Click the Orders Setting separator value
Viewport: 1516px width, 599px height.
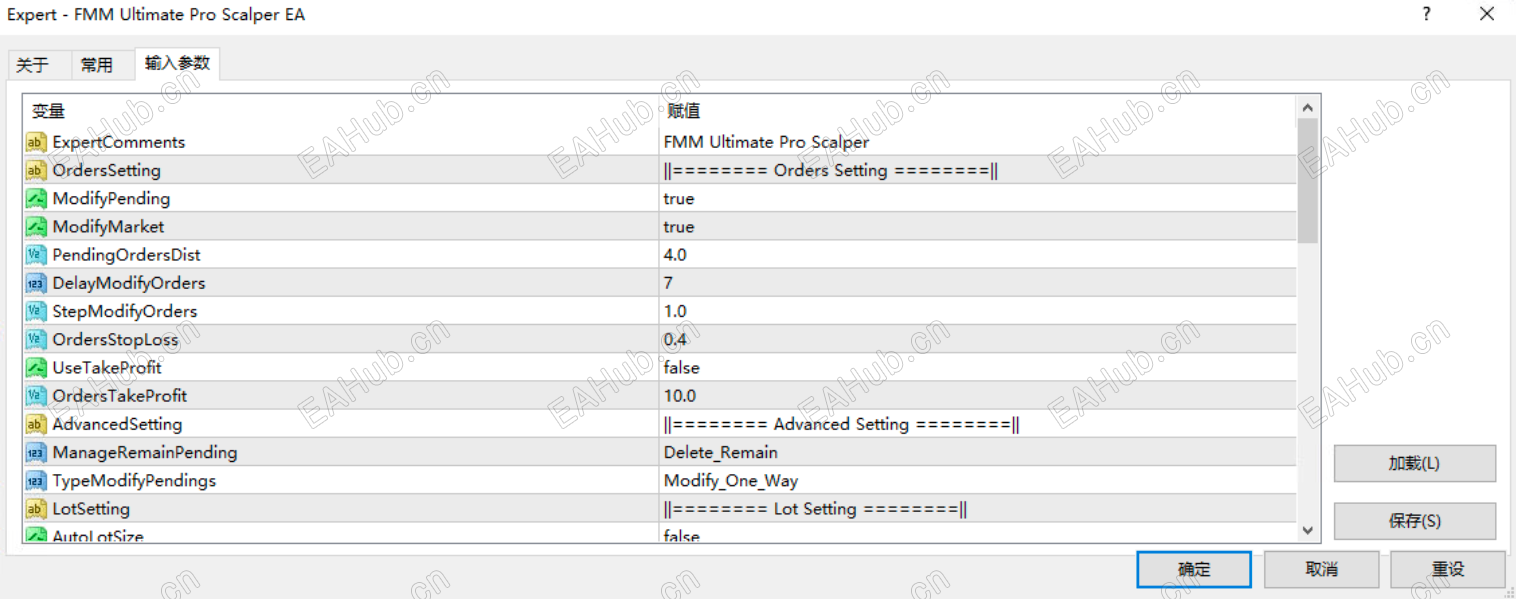pos(831,170)
